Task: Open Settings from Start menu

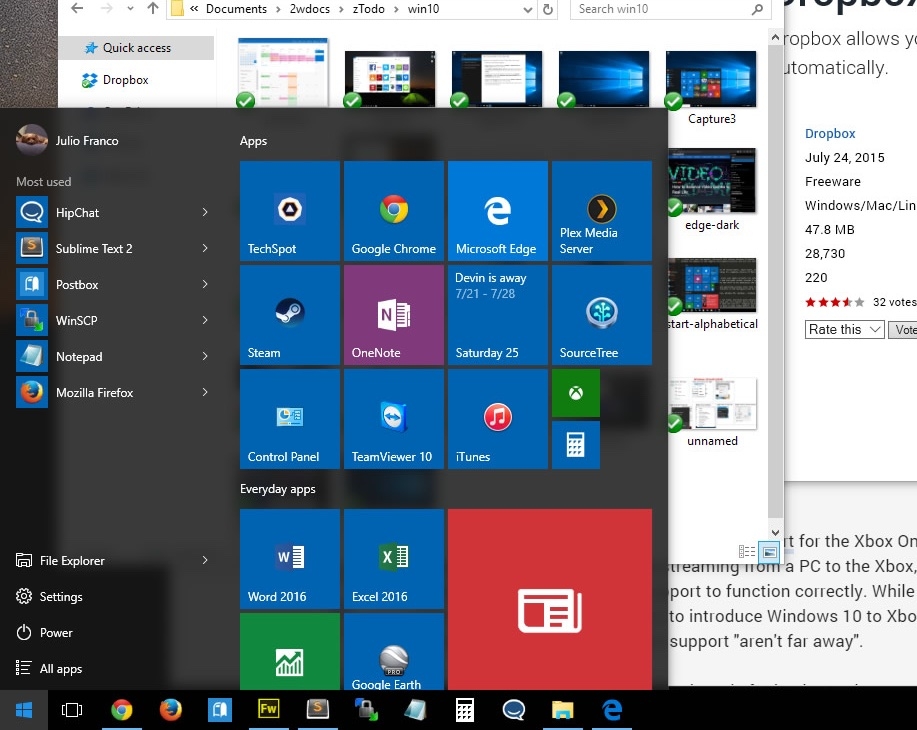Action: 60,597
